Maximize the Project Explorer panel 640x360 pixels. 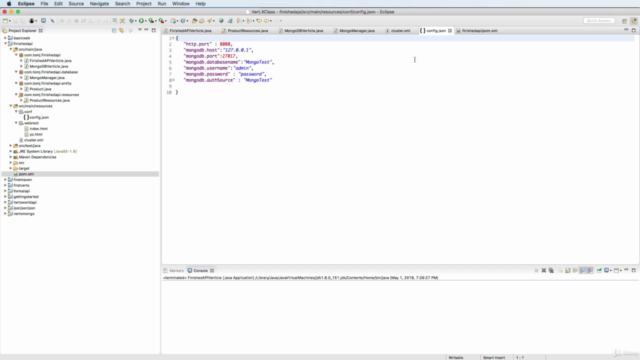tap(153, 30)
